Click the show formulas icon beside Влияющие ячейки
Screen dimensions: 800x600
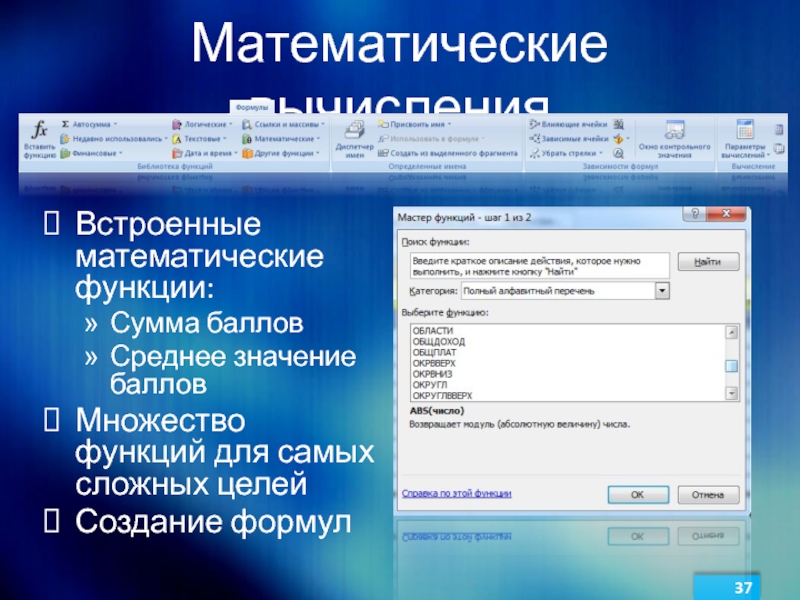coord(618,124)
